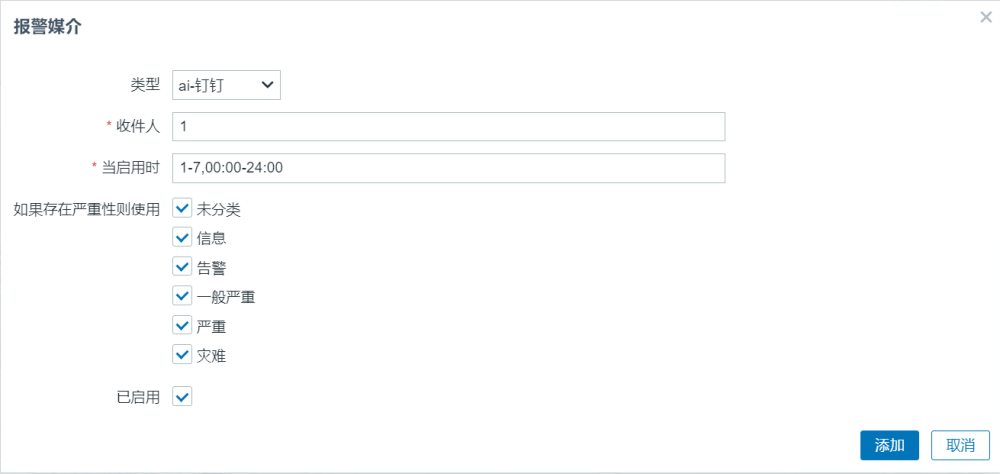Screen dimensions: 1000x474
Task: Click the 如果存在严重性则使用 label
Action: [x=87, y=209]
